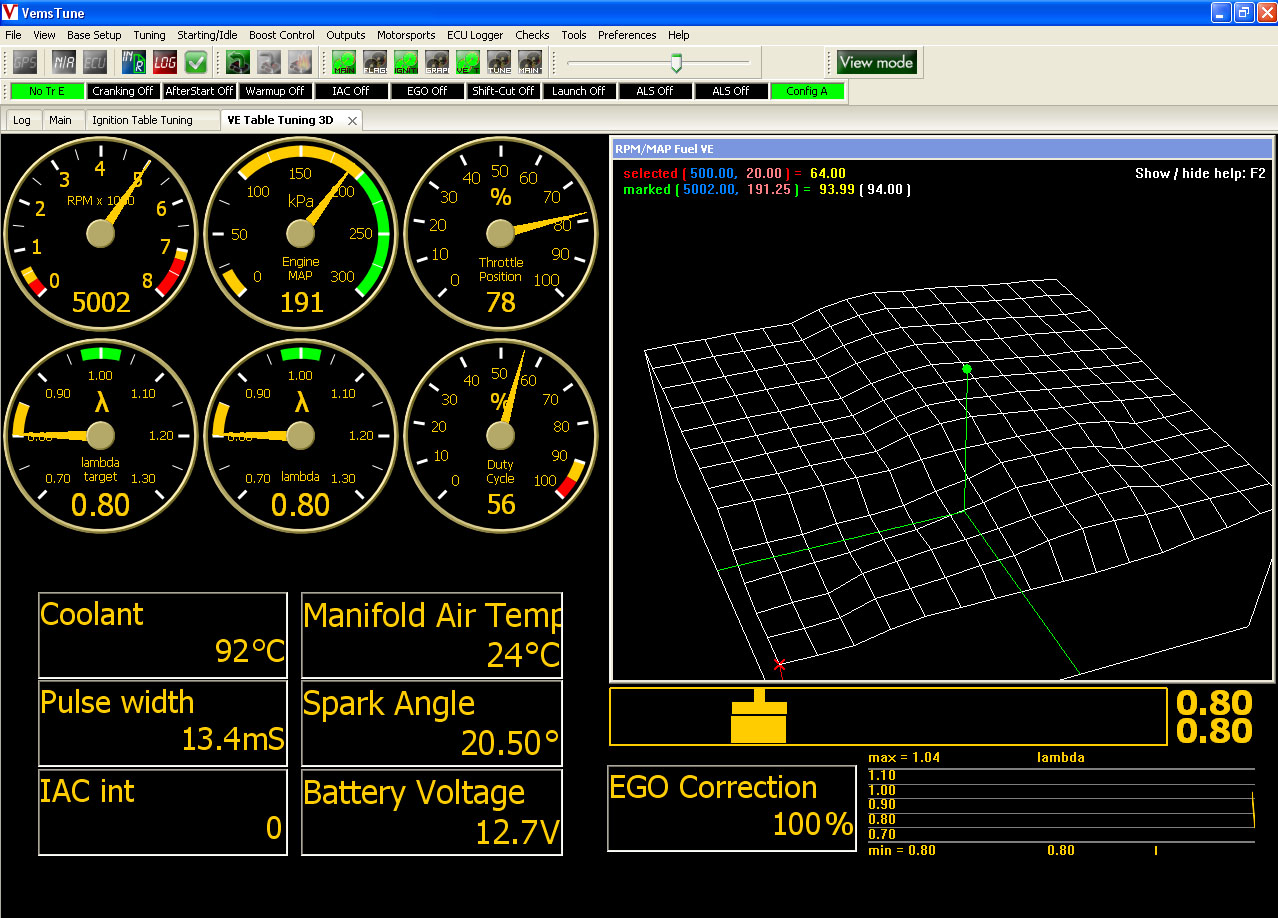Image resolution: width=1278 pixels, height=918 pixels.
Task: Click the ECU connection icon
Action: pos(95,62)
